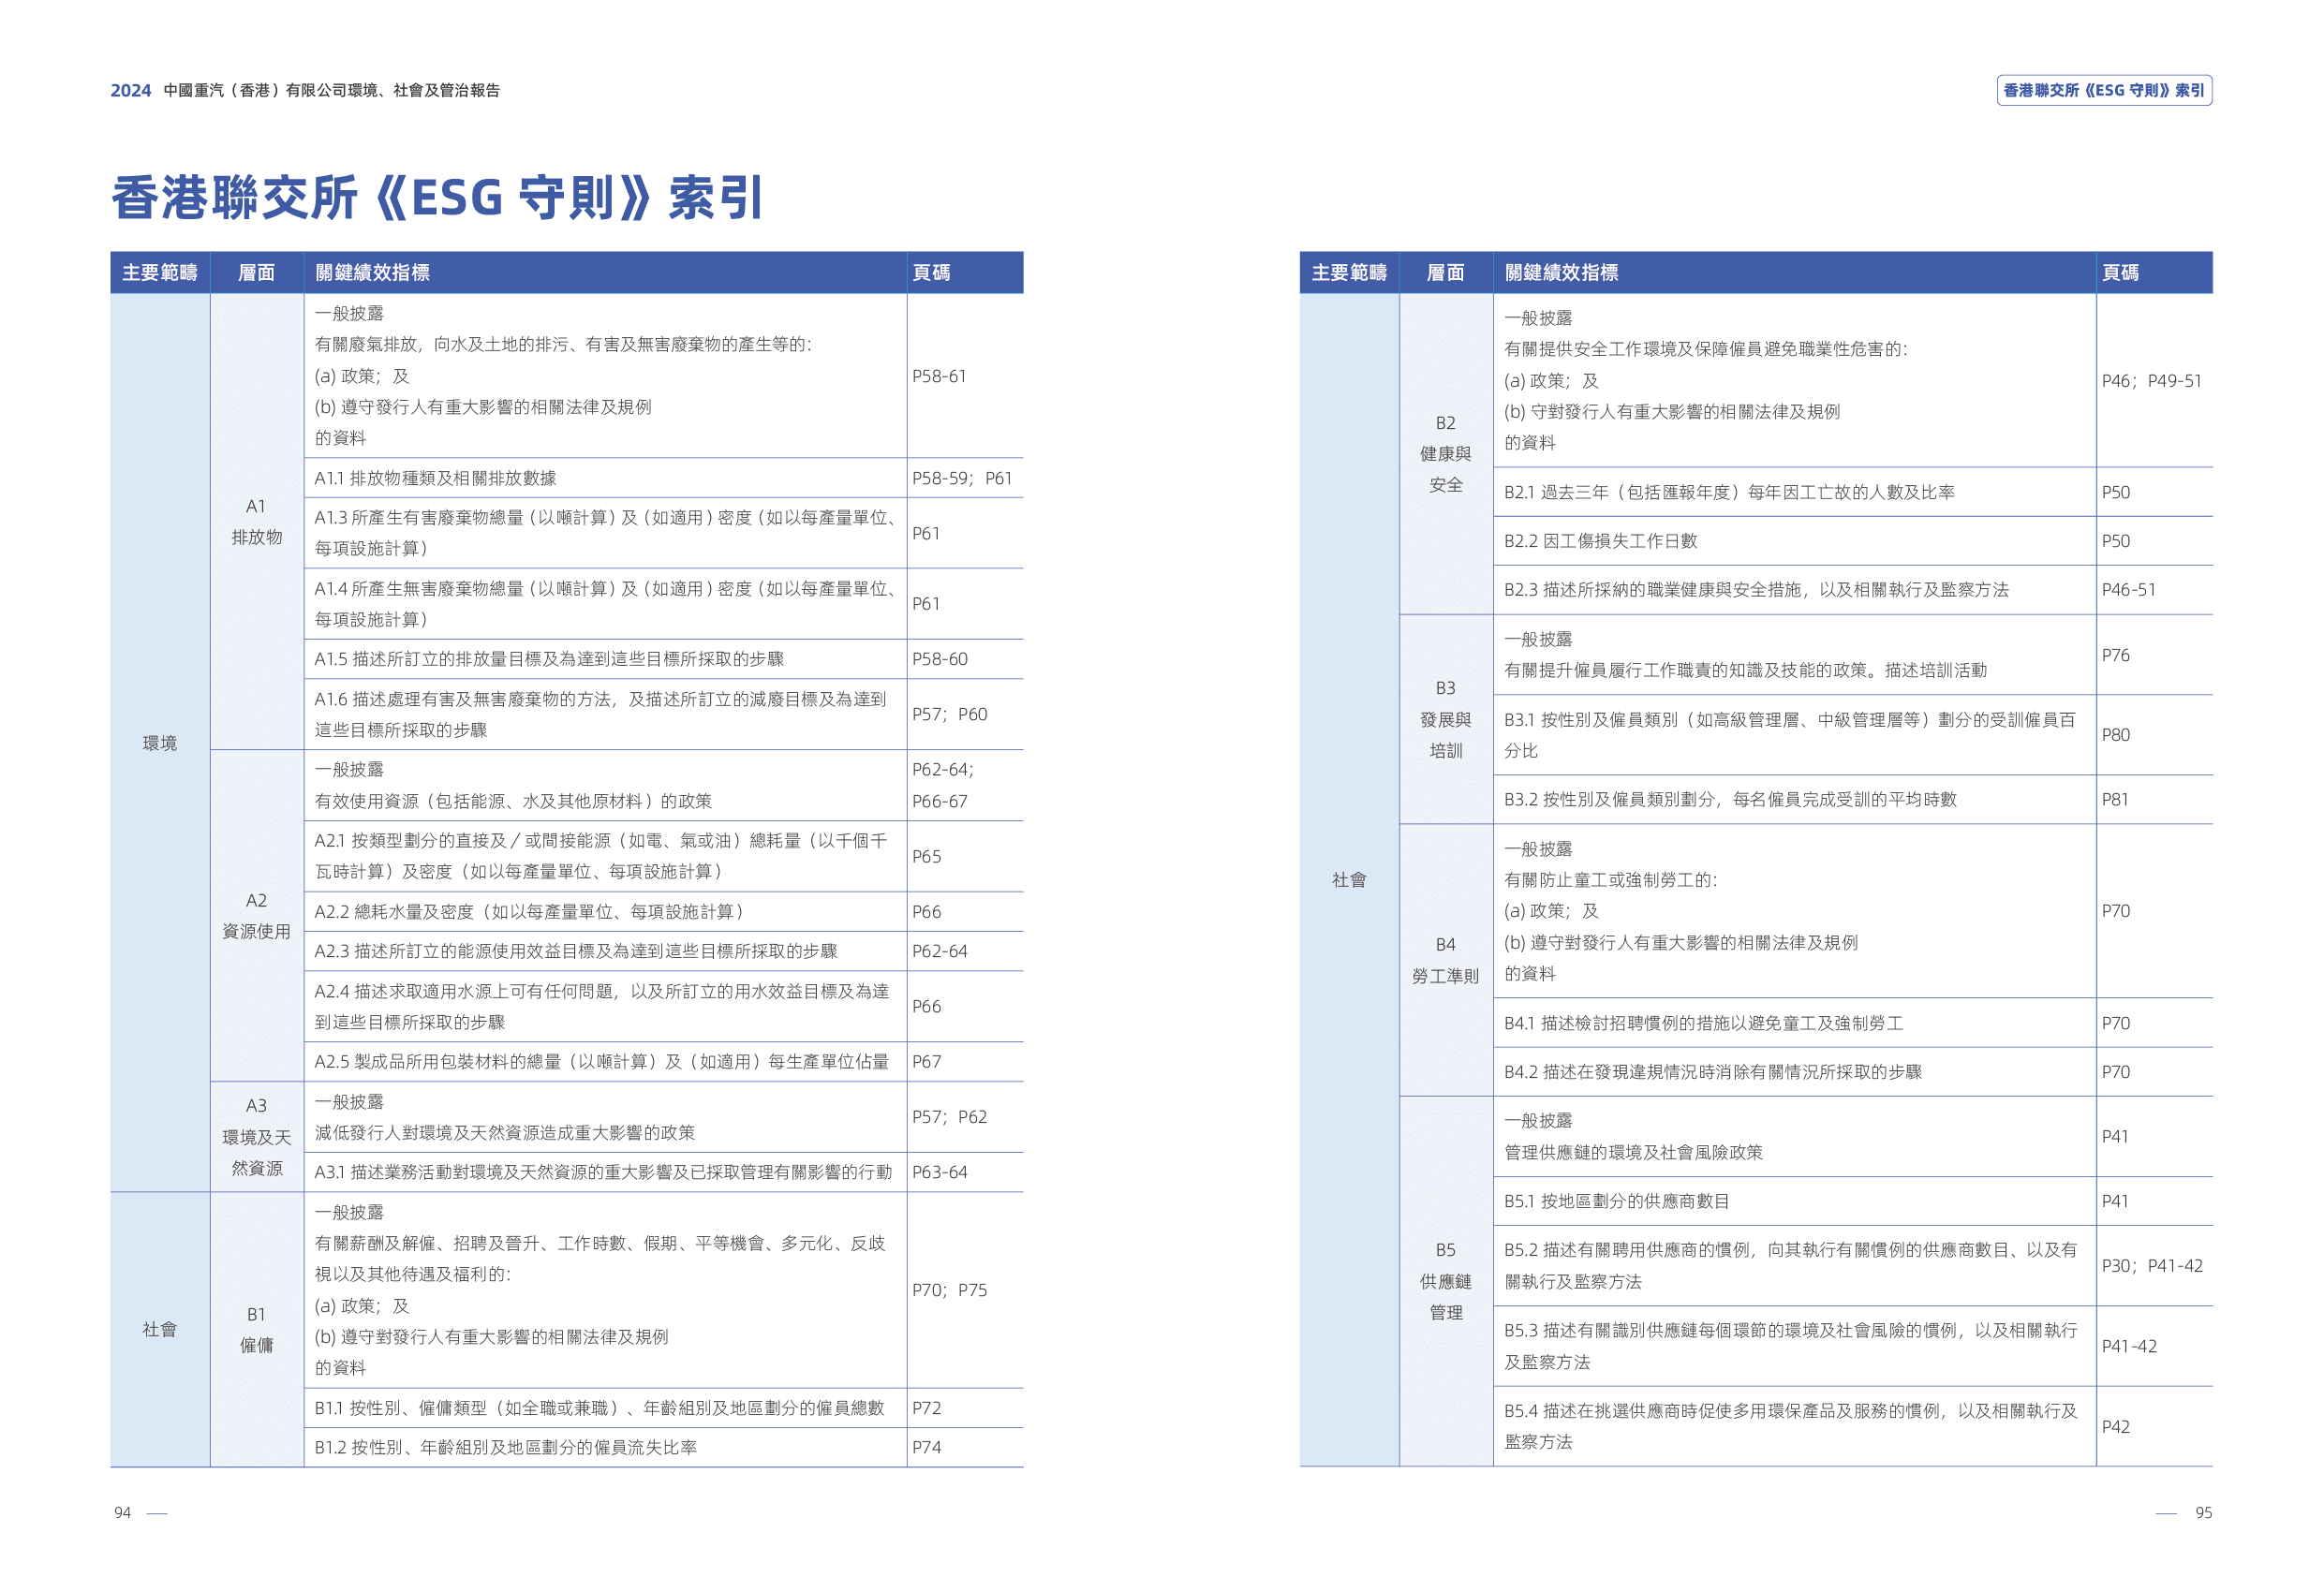Select the A2 資源使用 aspect cell
Image resolution: width=2324 pixels, height=1577 pixels.
click(x=257, y=915)
